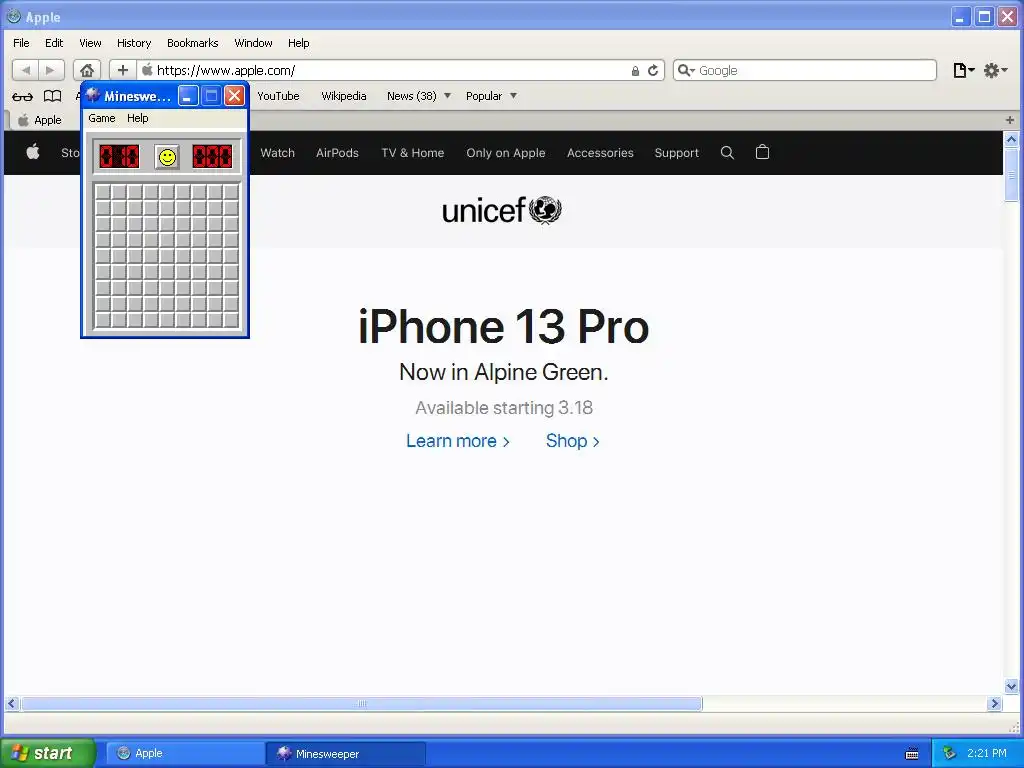The height and width of the screenshot is (768, 1024).
Task: Click the horizontal scrollbar thumb
Action: tap(362, 703)
